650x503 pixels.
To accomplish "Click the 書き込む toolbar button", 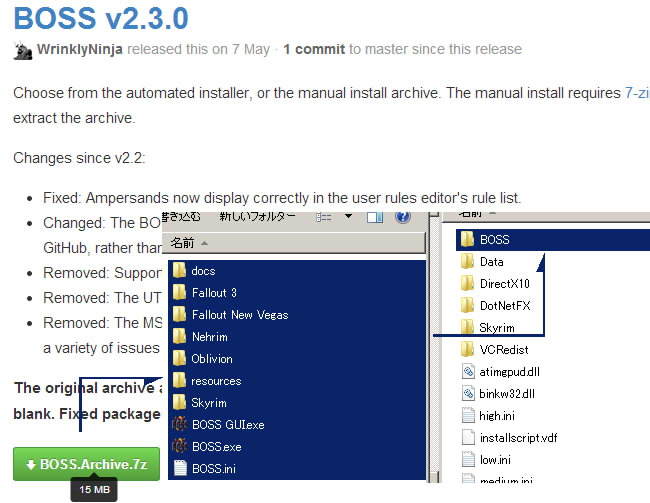I will [x=181, y=216].
